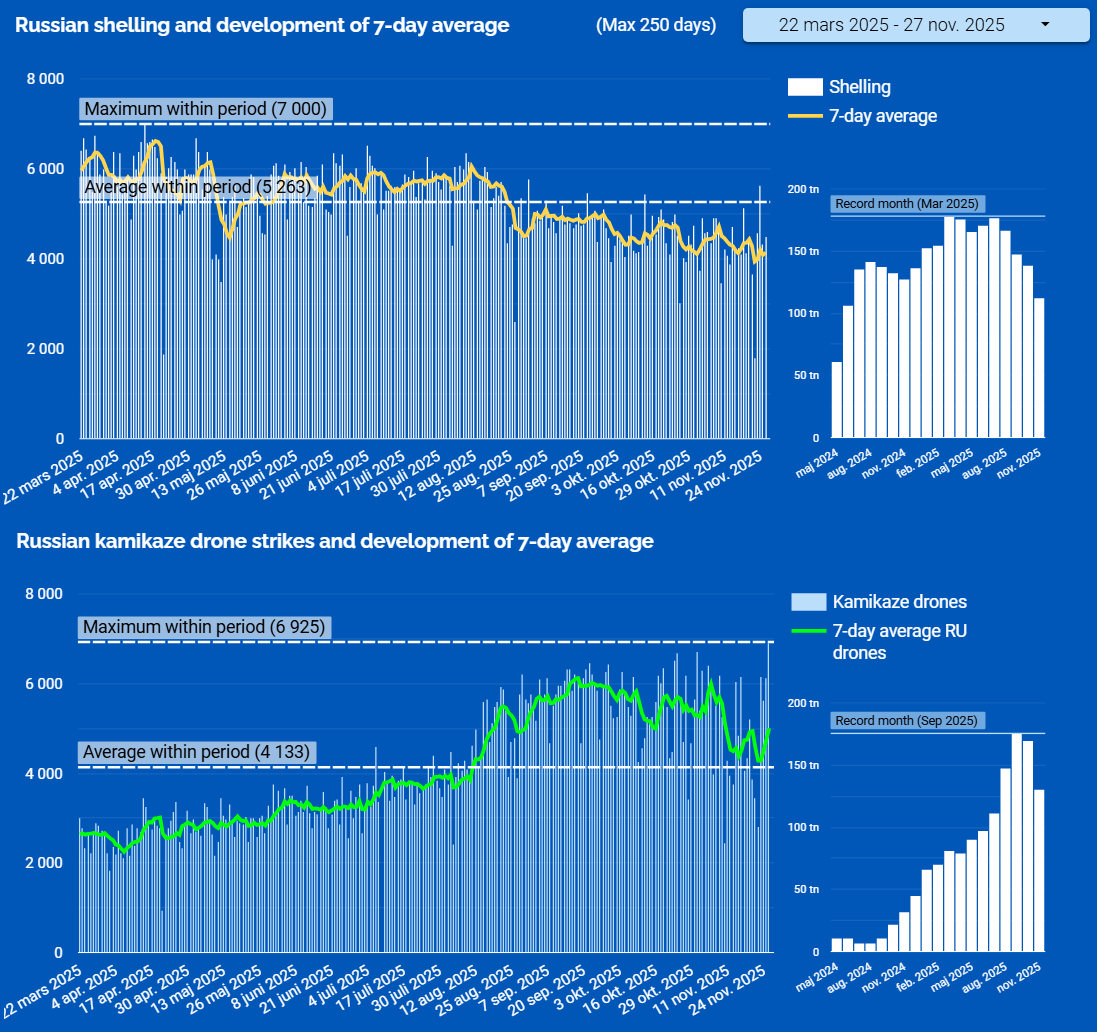Click the (Max 250 days) note
Viewport: 1097px width, 1032px height.
pyautogui.click(x=656, y=25)
